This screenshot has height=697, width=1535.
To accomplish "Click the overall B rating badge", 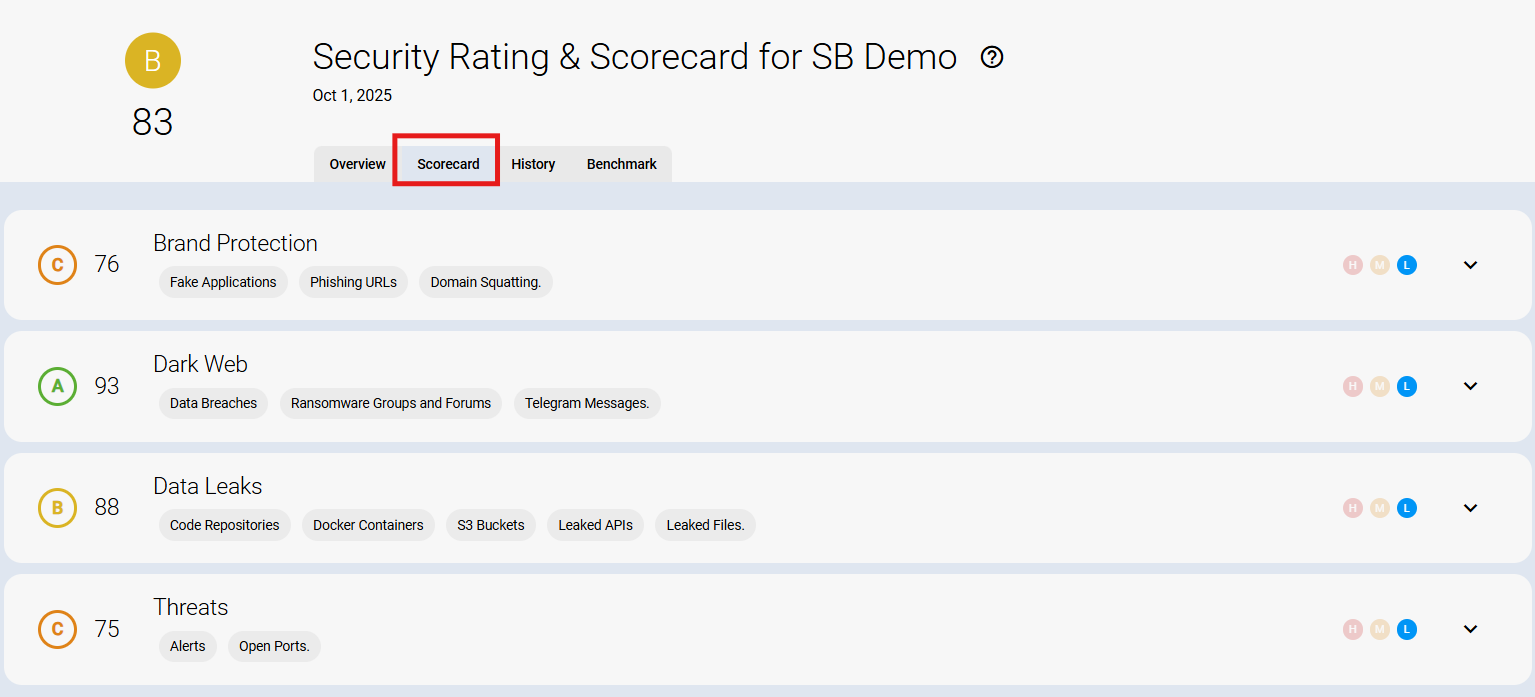I will (153, 60).
